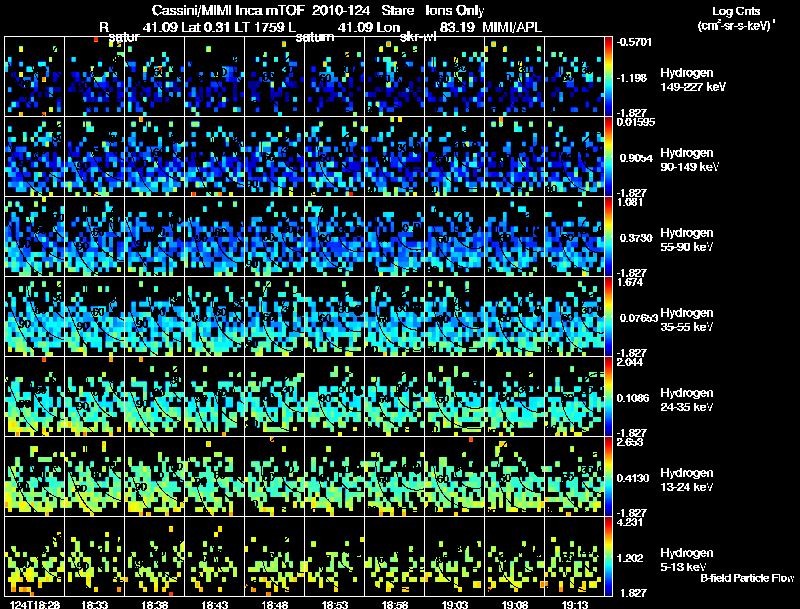
Task: Click the 'LT 1759' header text
Action: point(260,27)
